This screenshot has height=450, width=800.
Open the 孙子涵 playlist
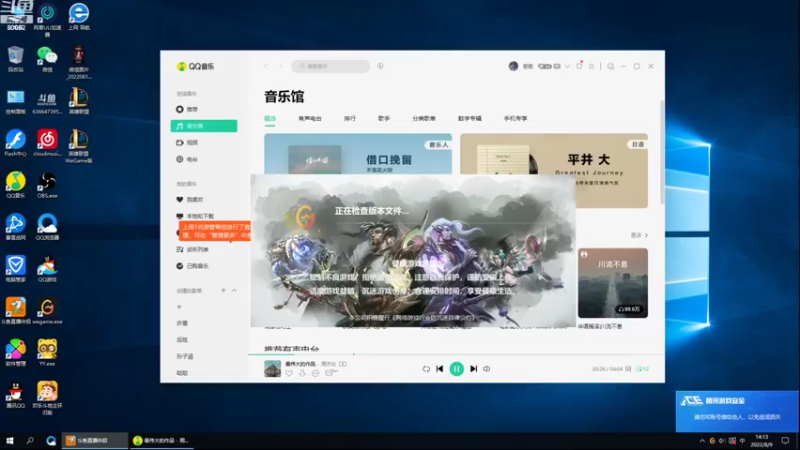coord(185,356)
